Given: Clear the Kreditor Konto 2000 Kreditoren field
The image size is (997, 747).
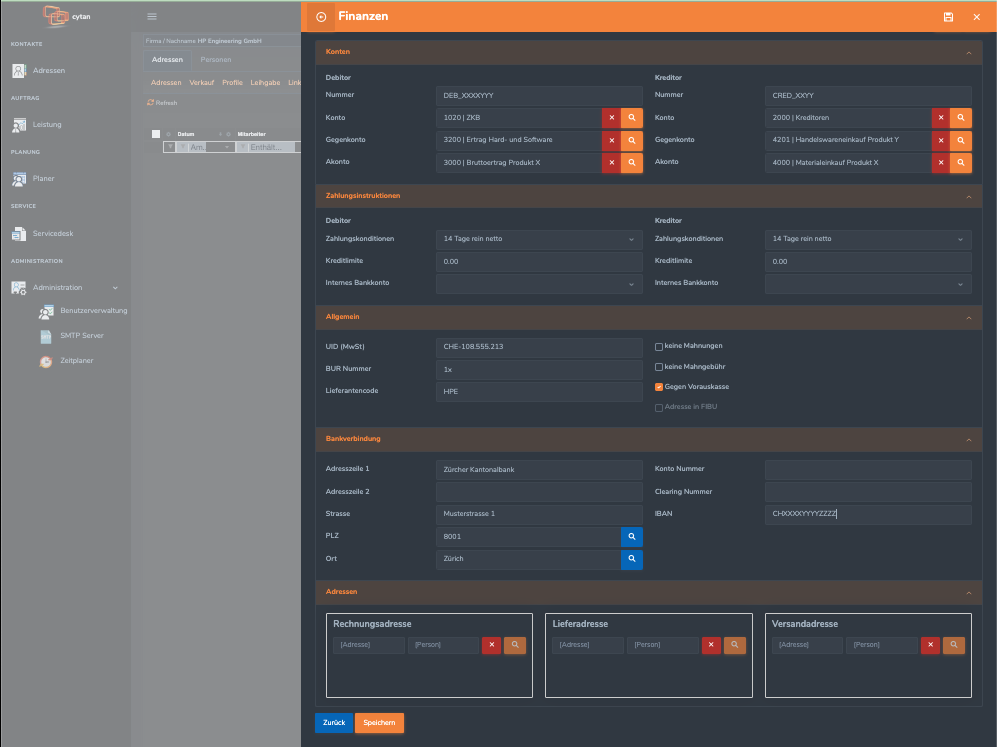Looking at the screenshot, I should tap(940, 117).
